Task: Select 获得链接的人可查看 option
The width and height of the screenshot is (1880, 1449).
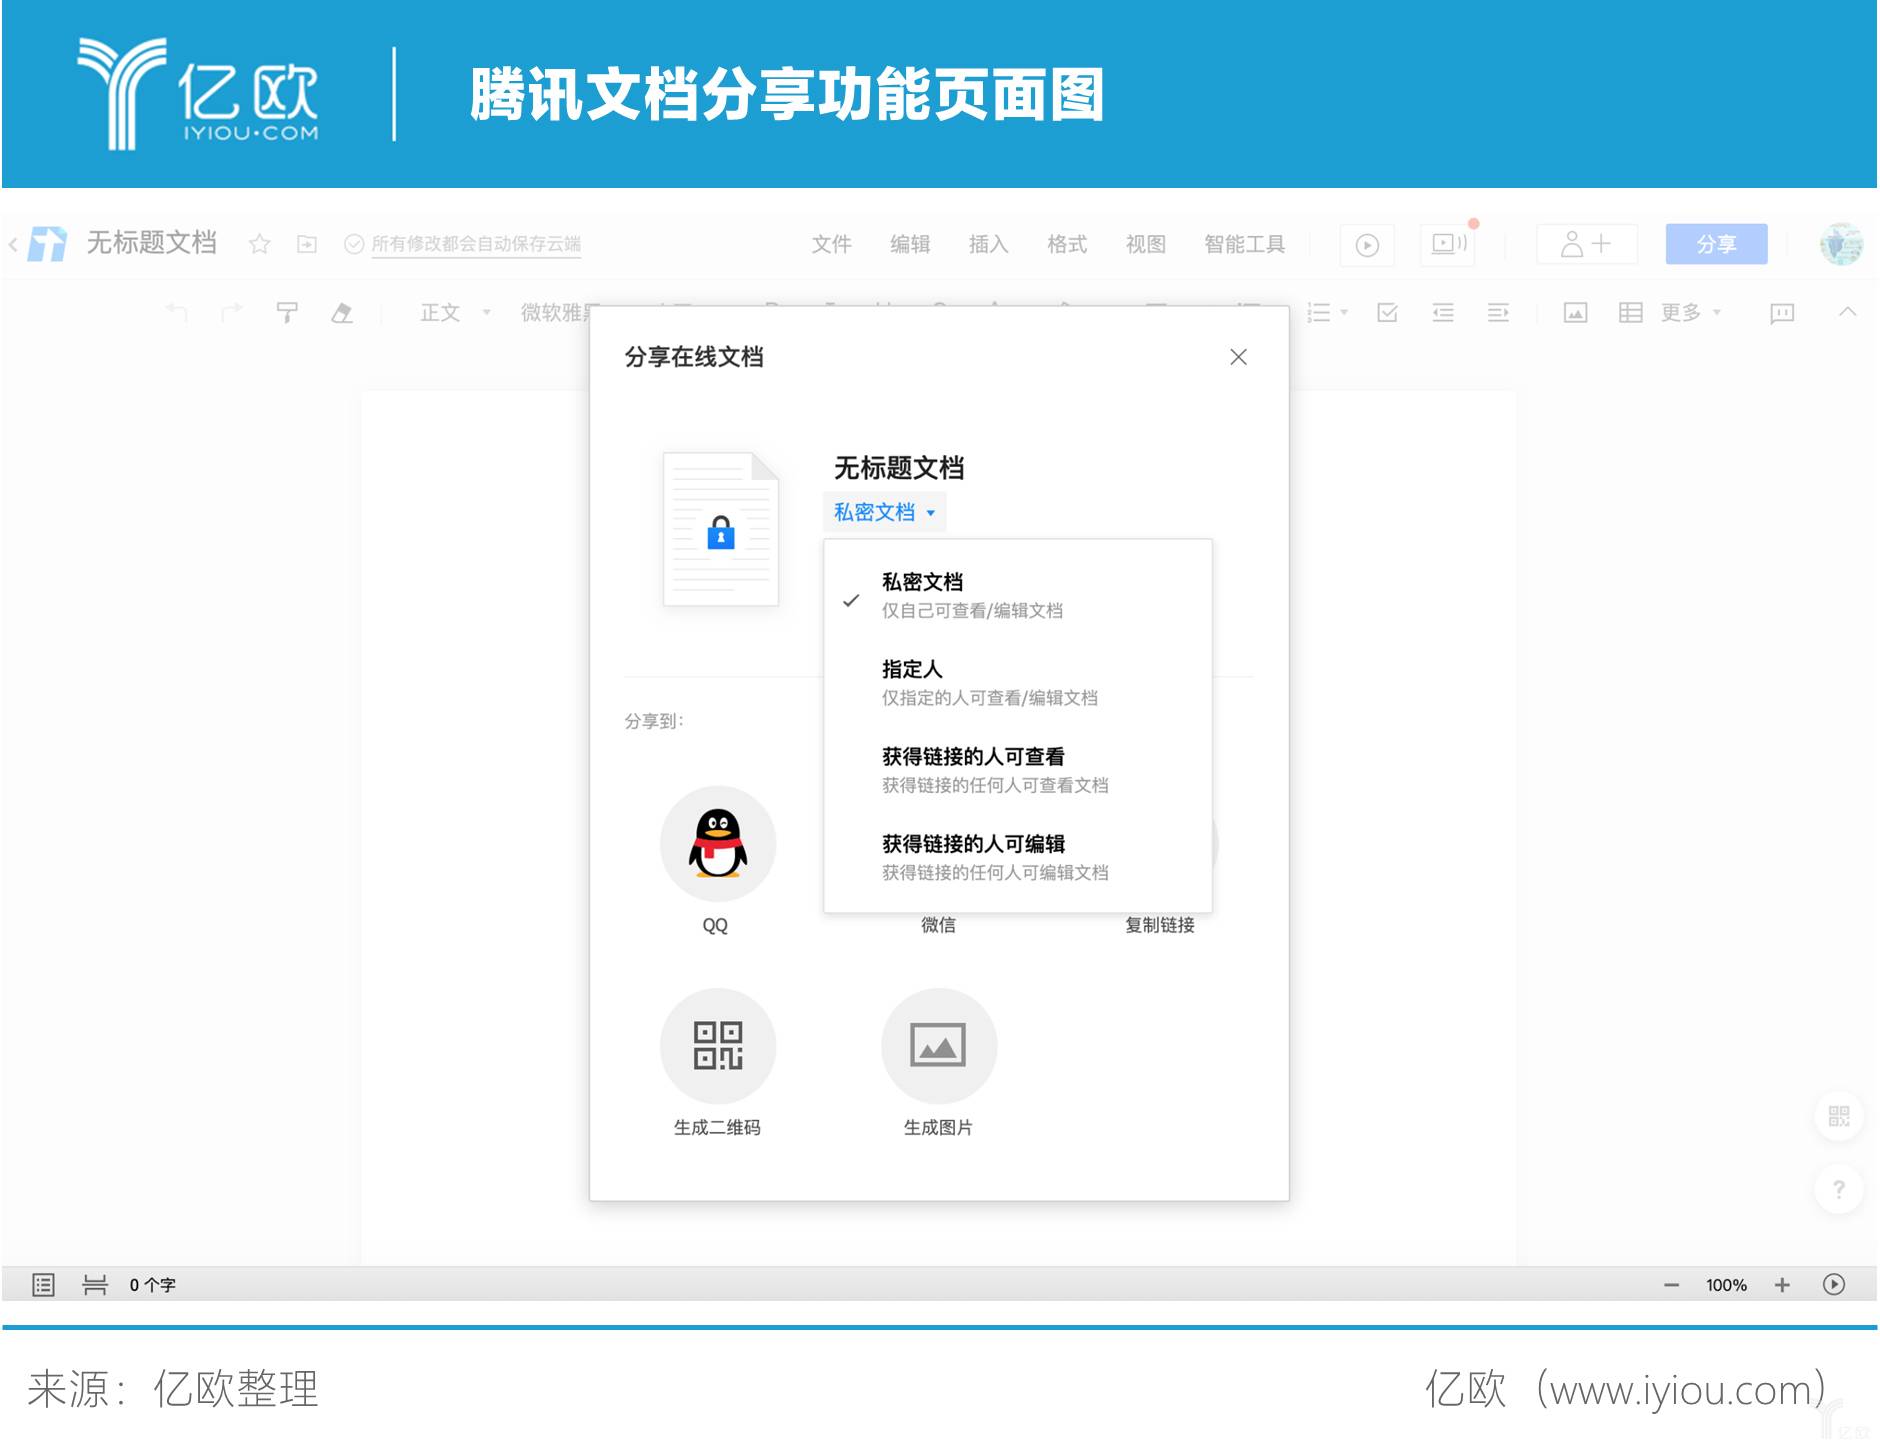Action: tap(1018, 770)
